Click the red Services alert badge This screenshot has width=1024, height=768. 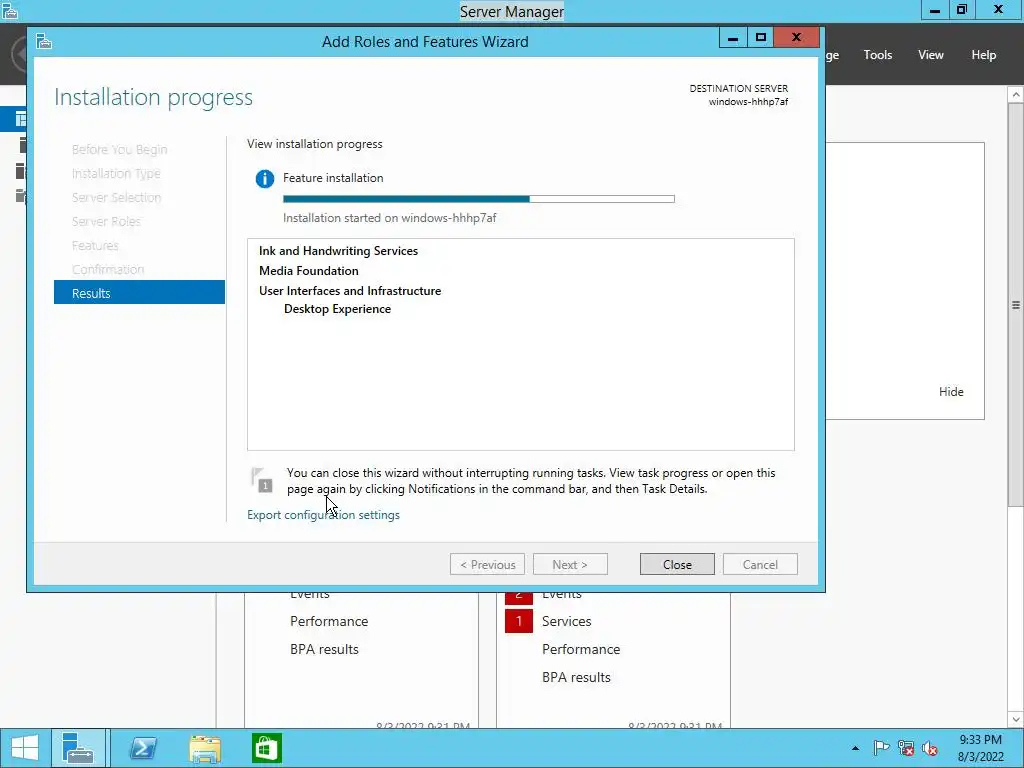[x=519, y=621]
